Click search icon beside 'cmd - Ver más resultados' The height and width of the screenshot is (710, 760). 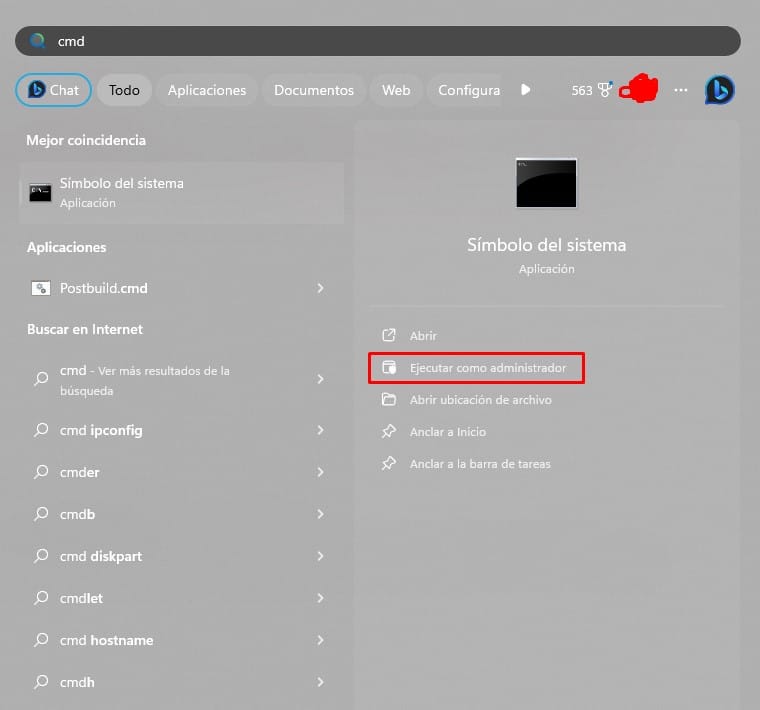point(41,379)
